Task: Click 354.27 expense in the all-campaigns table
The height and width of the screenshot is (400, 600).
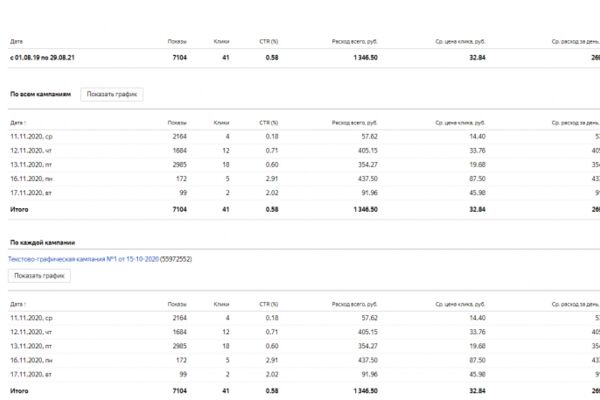Action: (368, 165)
